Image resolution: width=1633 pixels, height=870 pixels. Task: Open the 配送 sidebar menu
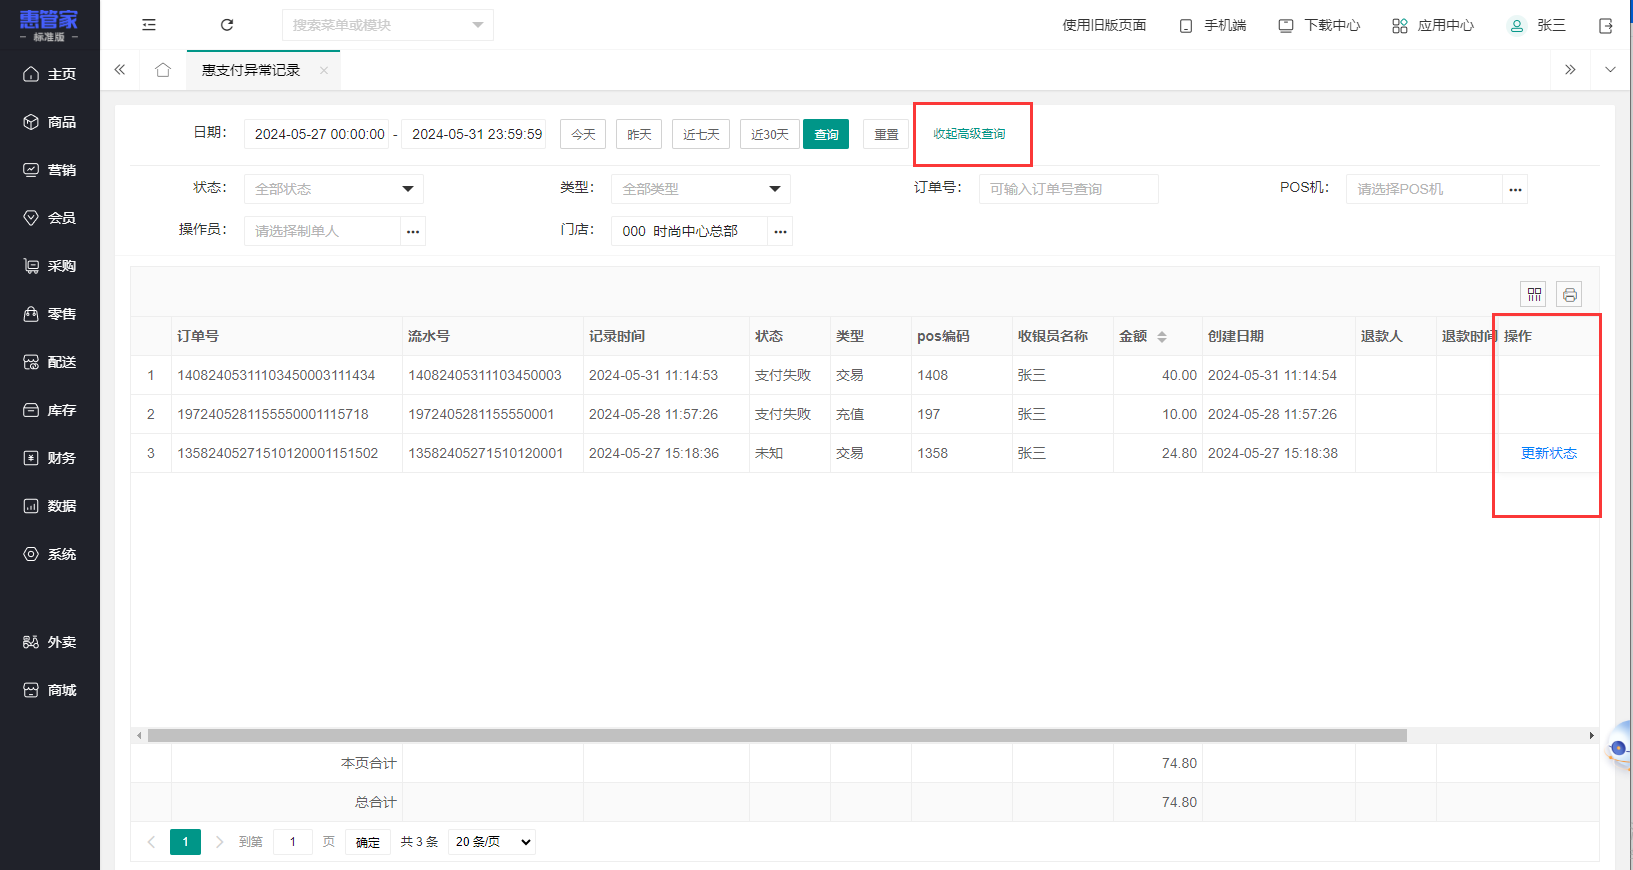tap(50, 362)
